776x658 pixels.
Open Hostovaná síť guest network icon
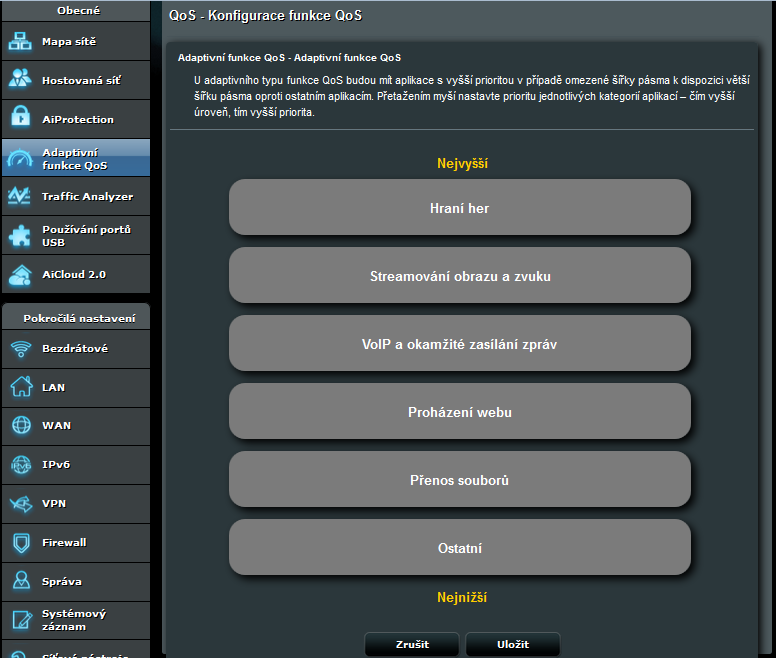click(x=21, y=79)
